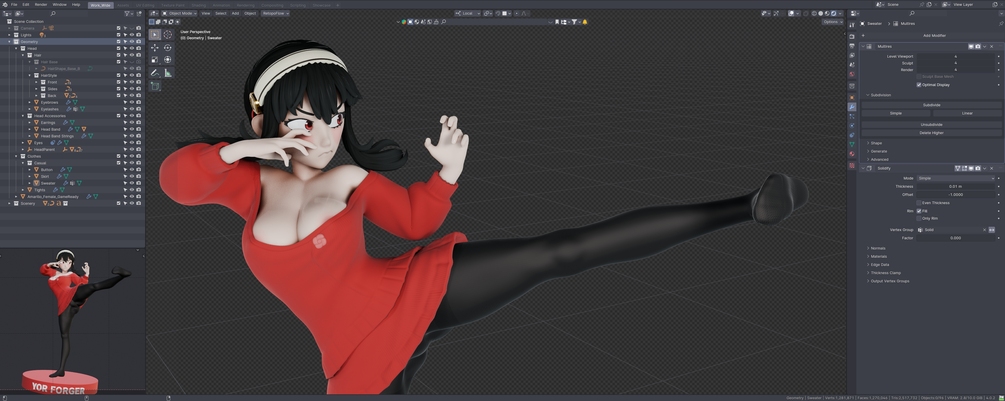Select the Select Box tool
This screenshot has height=401, width=1005.
(x=154, y=35)
